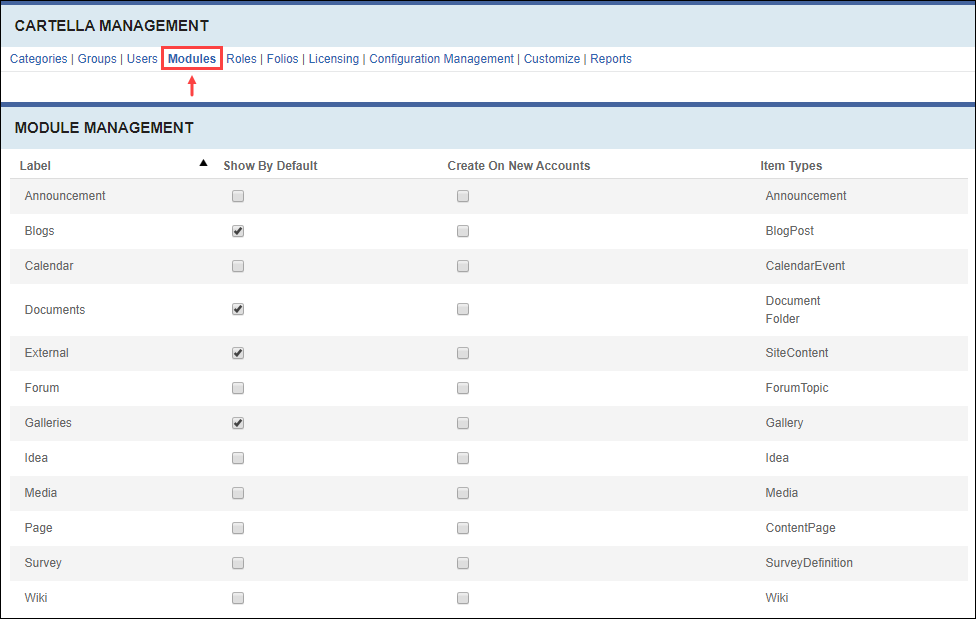
Task: Click the CalendarEvent item type
Action: coord(805,265)
